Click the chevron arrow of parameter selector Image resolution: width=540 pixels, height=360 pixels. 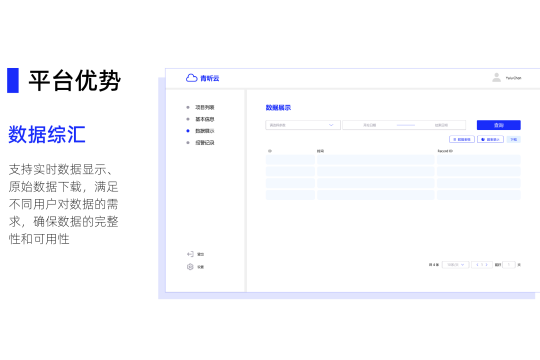click(x=331, y=125)
